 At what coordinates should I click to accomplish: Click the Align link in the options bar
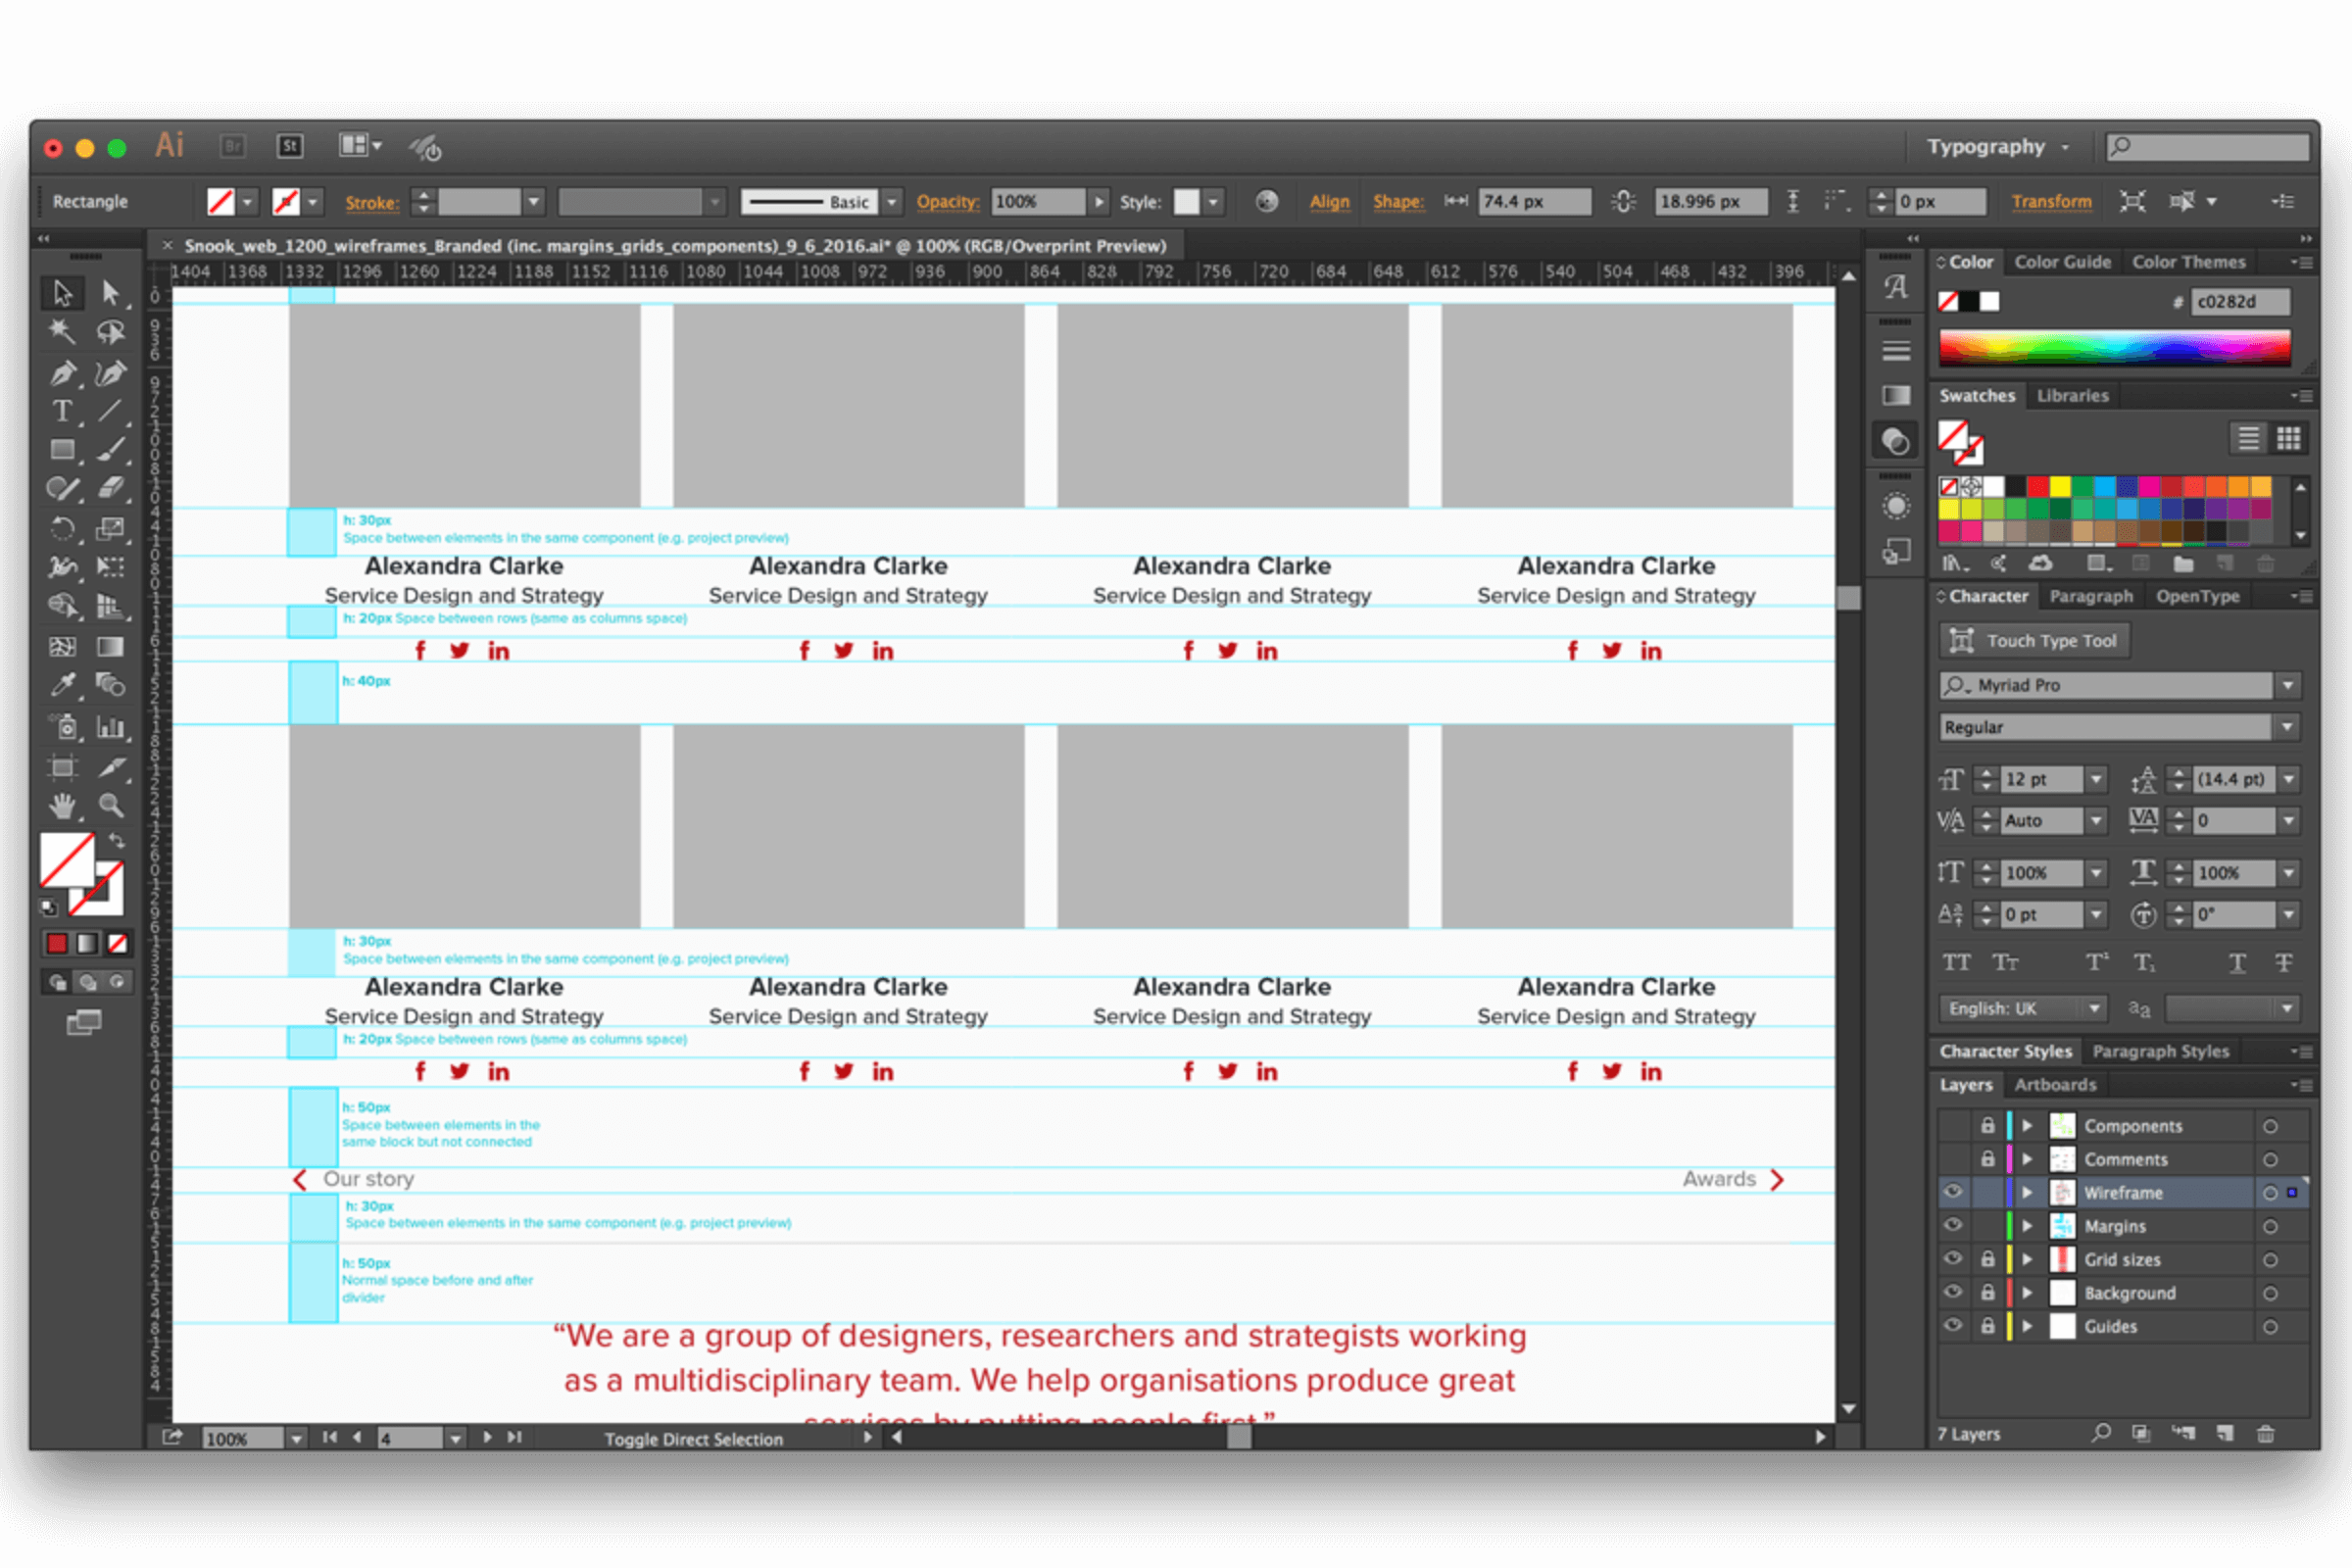tap(1330, 201)
